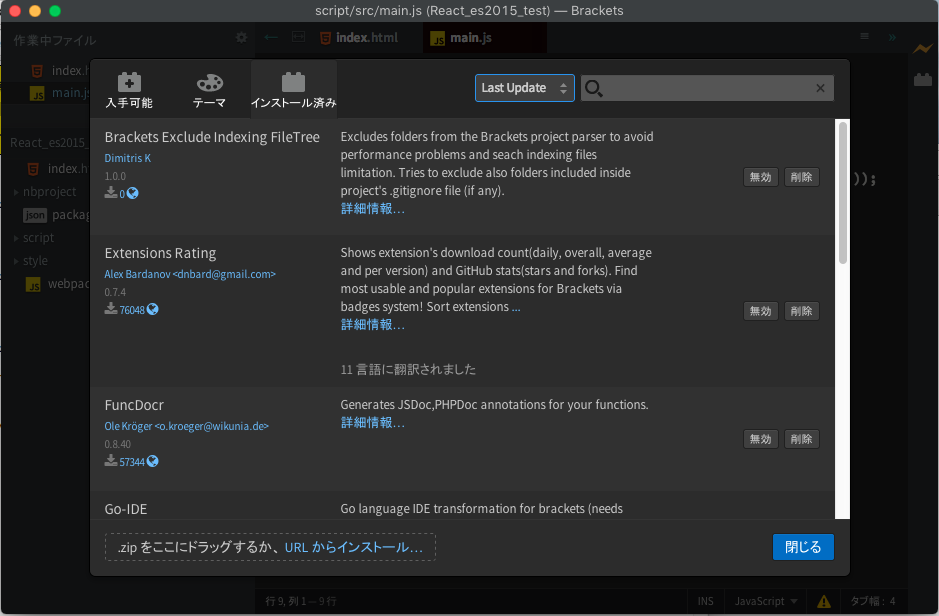Screen dimensions: 939x616
Task: Click the Go-IDE extension title
Action: tap(126, 509)
